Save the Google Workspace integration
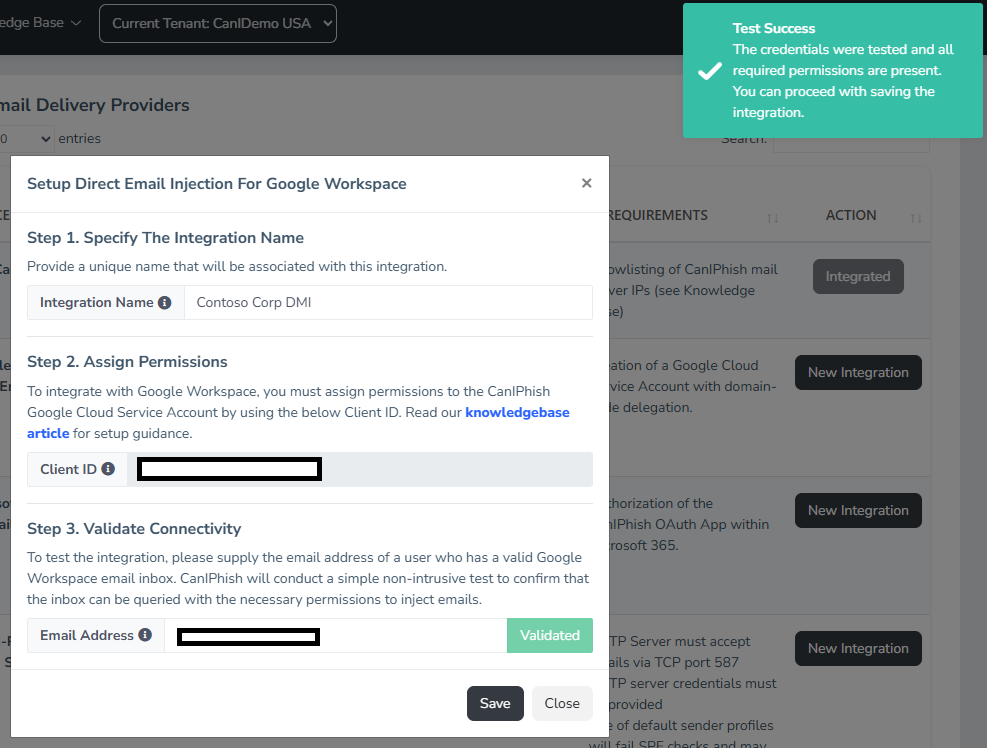The width and height of the screenshot is (987, 748). click(x=495, y=703)
